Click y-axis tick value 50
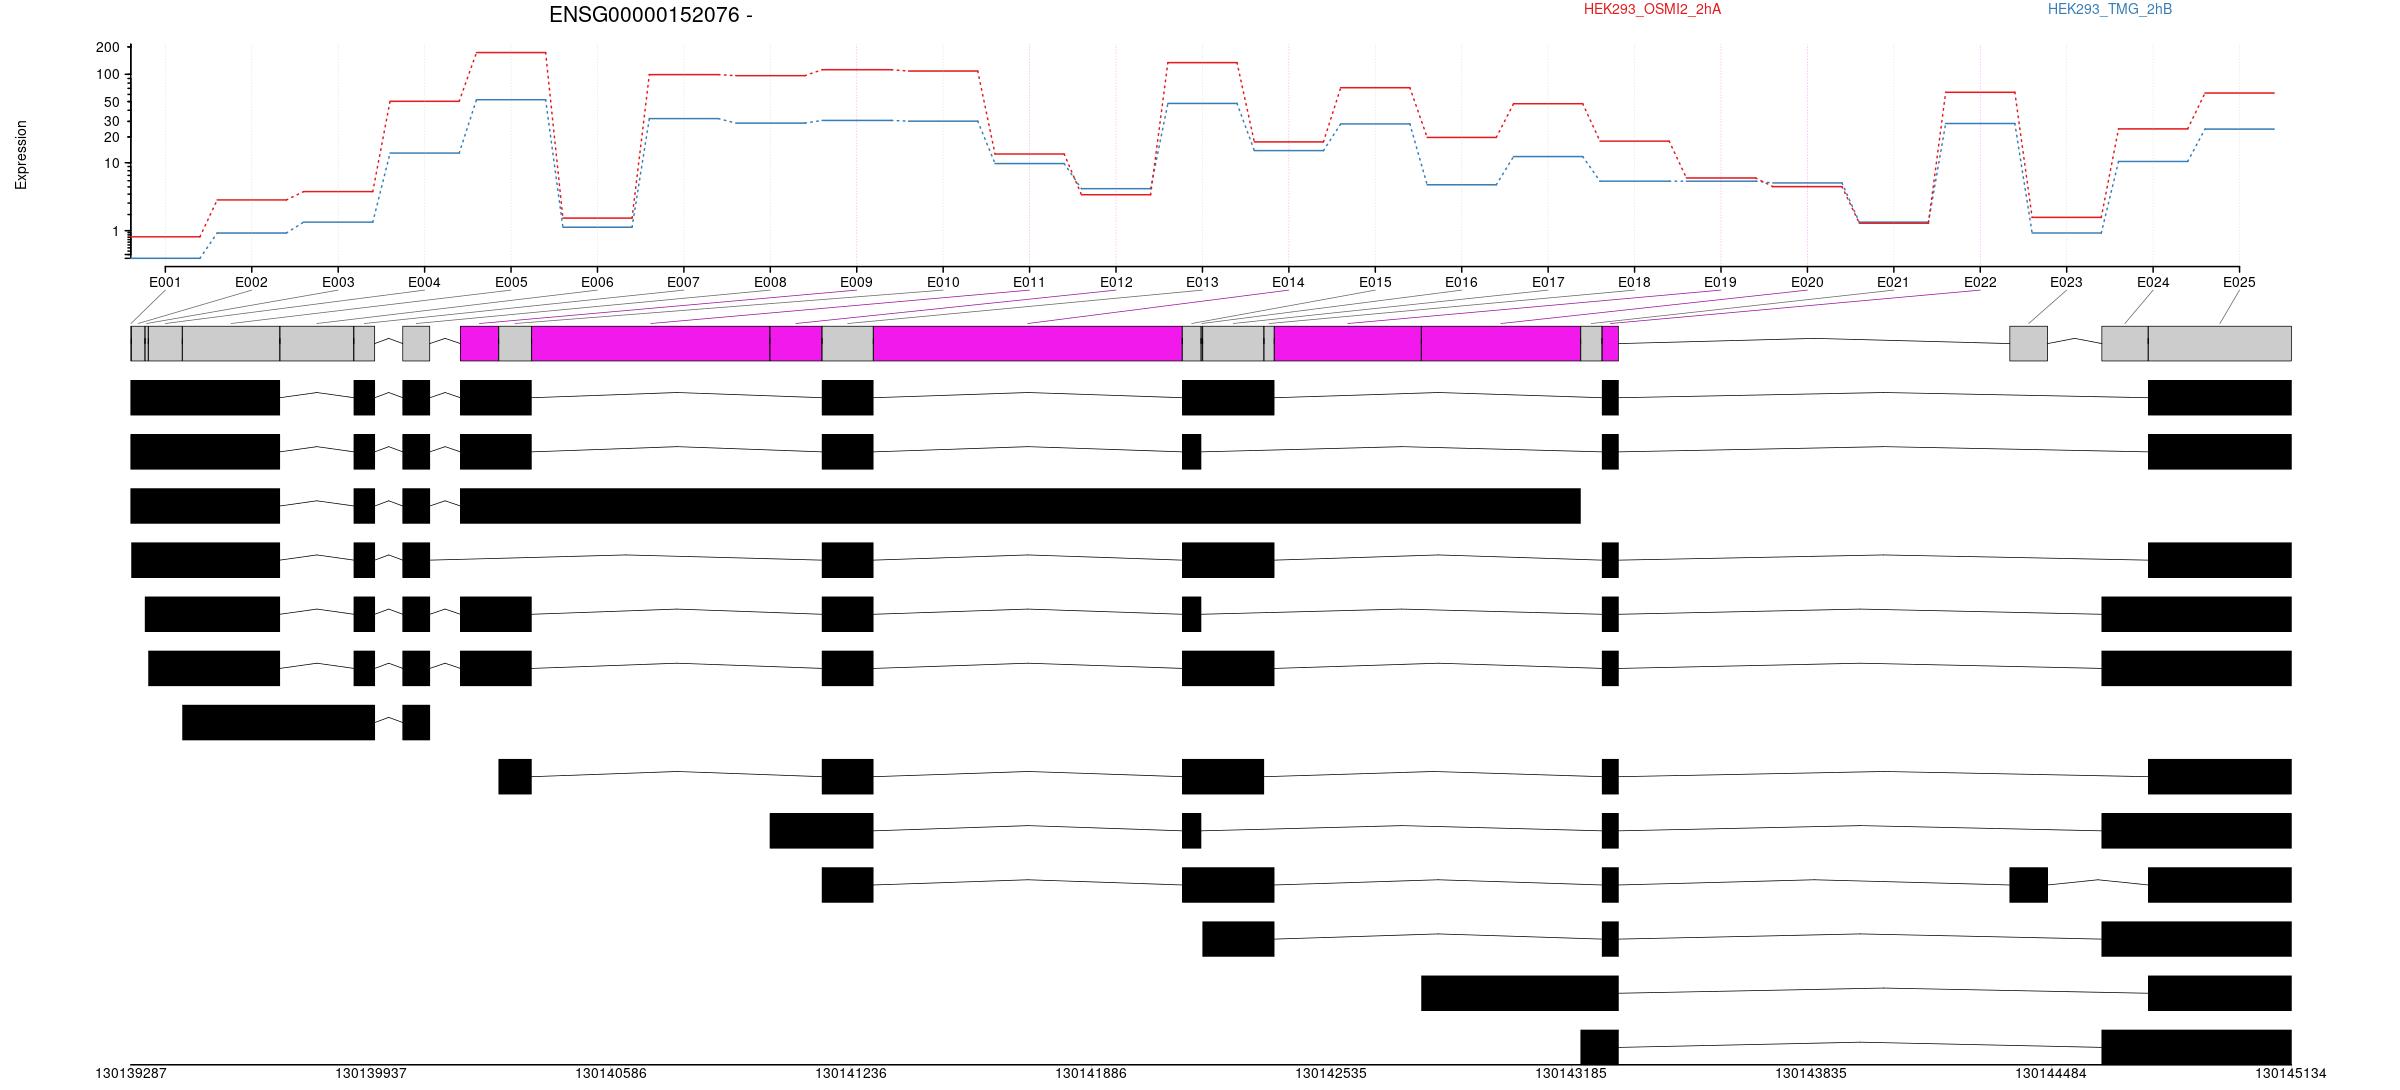The width and height of the screenshot is (2400, 1090). [112, 102]
